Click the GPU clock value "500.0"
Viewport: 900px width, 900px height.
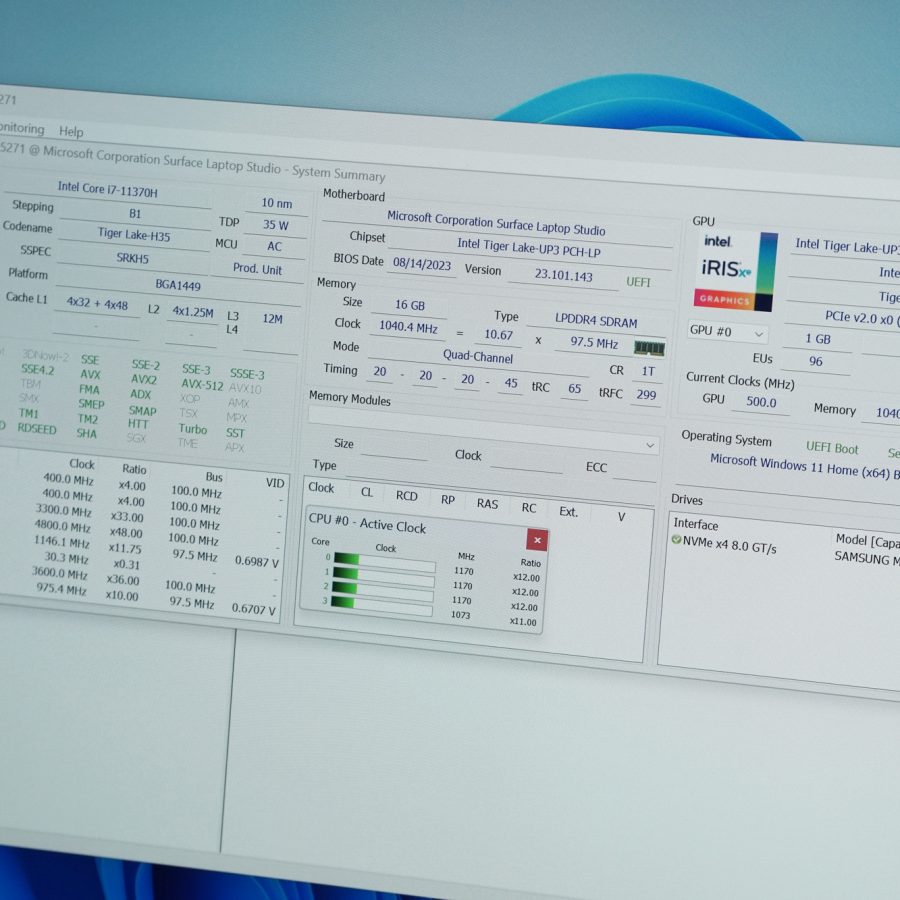(761, 402)
